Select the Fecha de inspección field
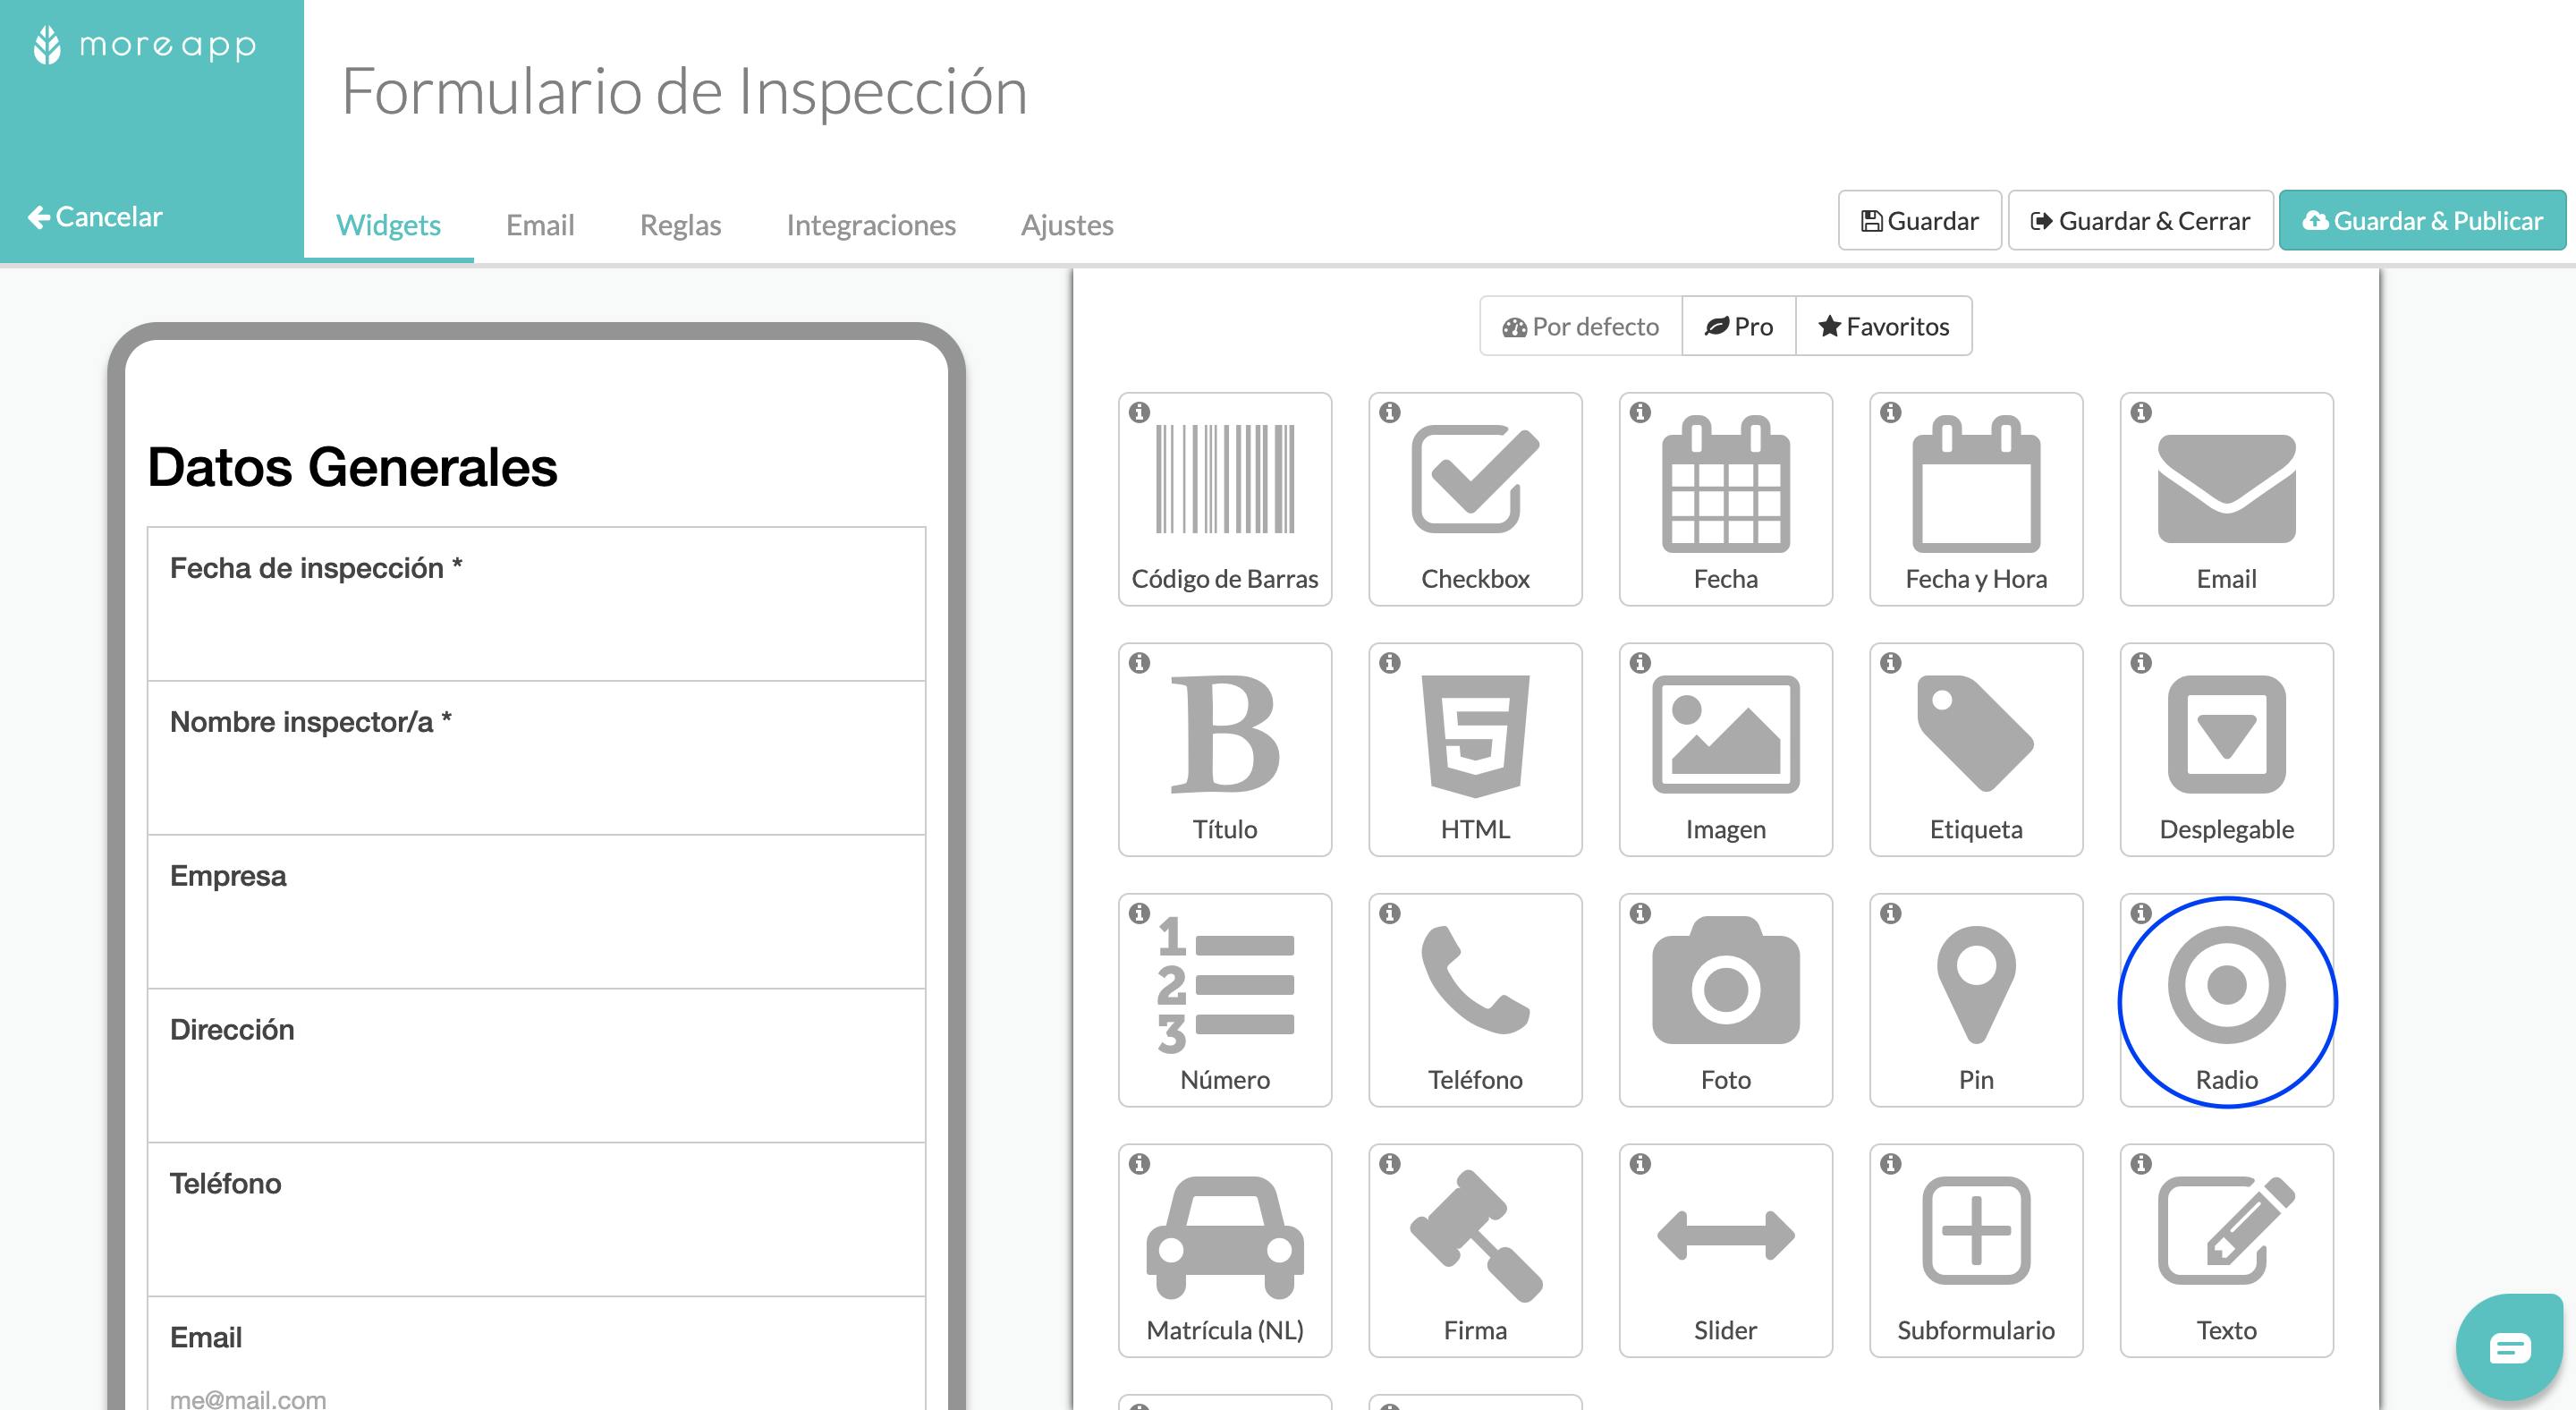The image size is (2576, 1410). click(x=537, y=604)
